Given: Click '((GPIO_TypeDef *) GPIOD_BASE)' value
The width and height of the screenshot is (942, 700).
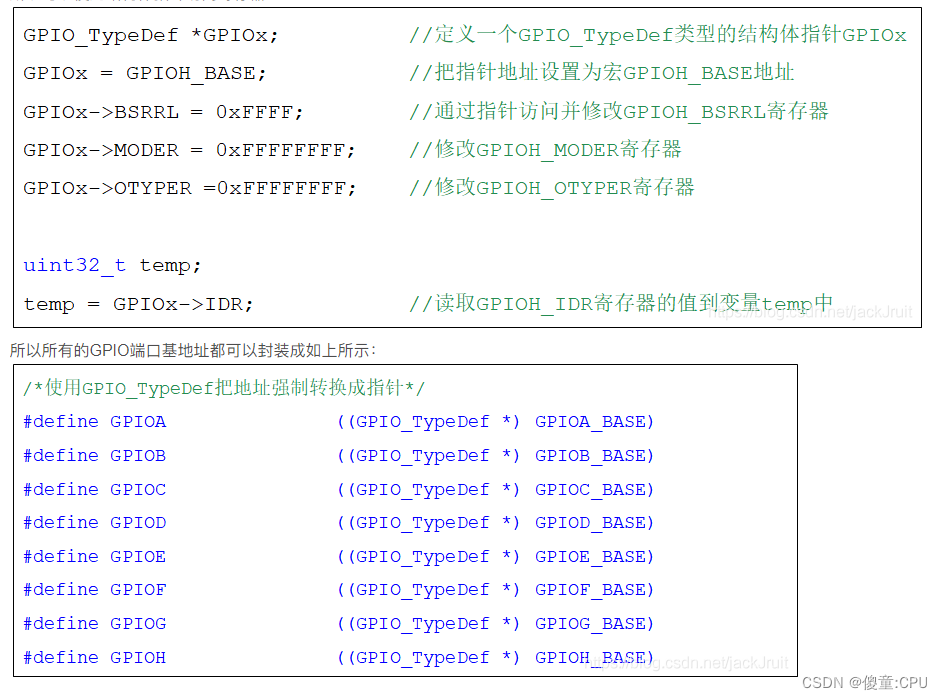Looking at the screenshot, I should 495,523.
